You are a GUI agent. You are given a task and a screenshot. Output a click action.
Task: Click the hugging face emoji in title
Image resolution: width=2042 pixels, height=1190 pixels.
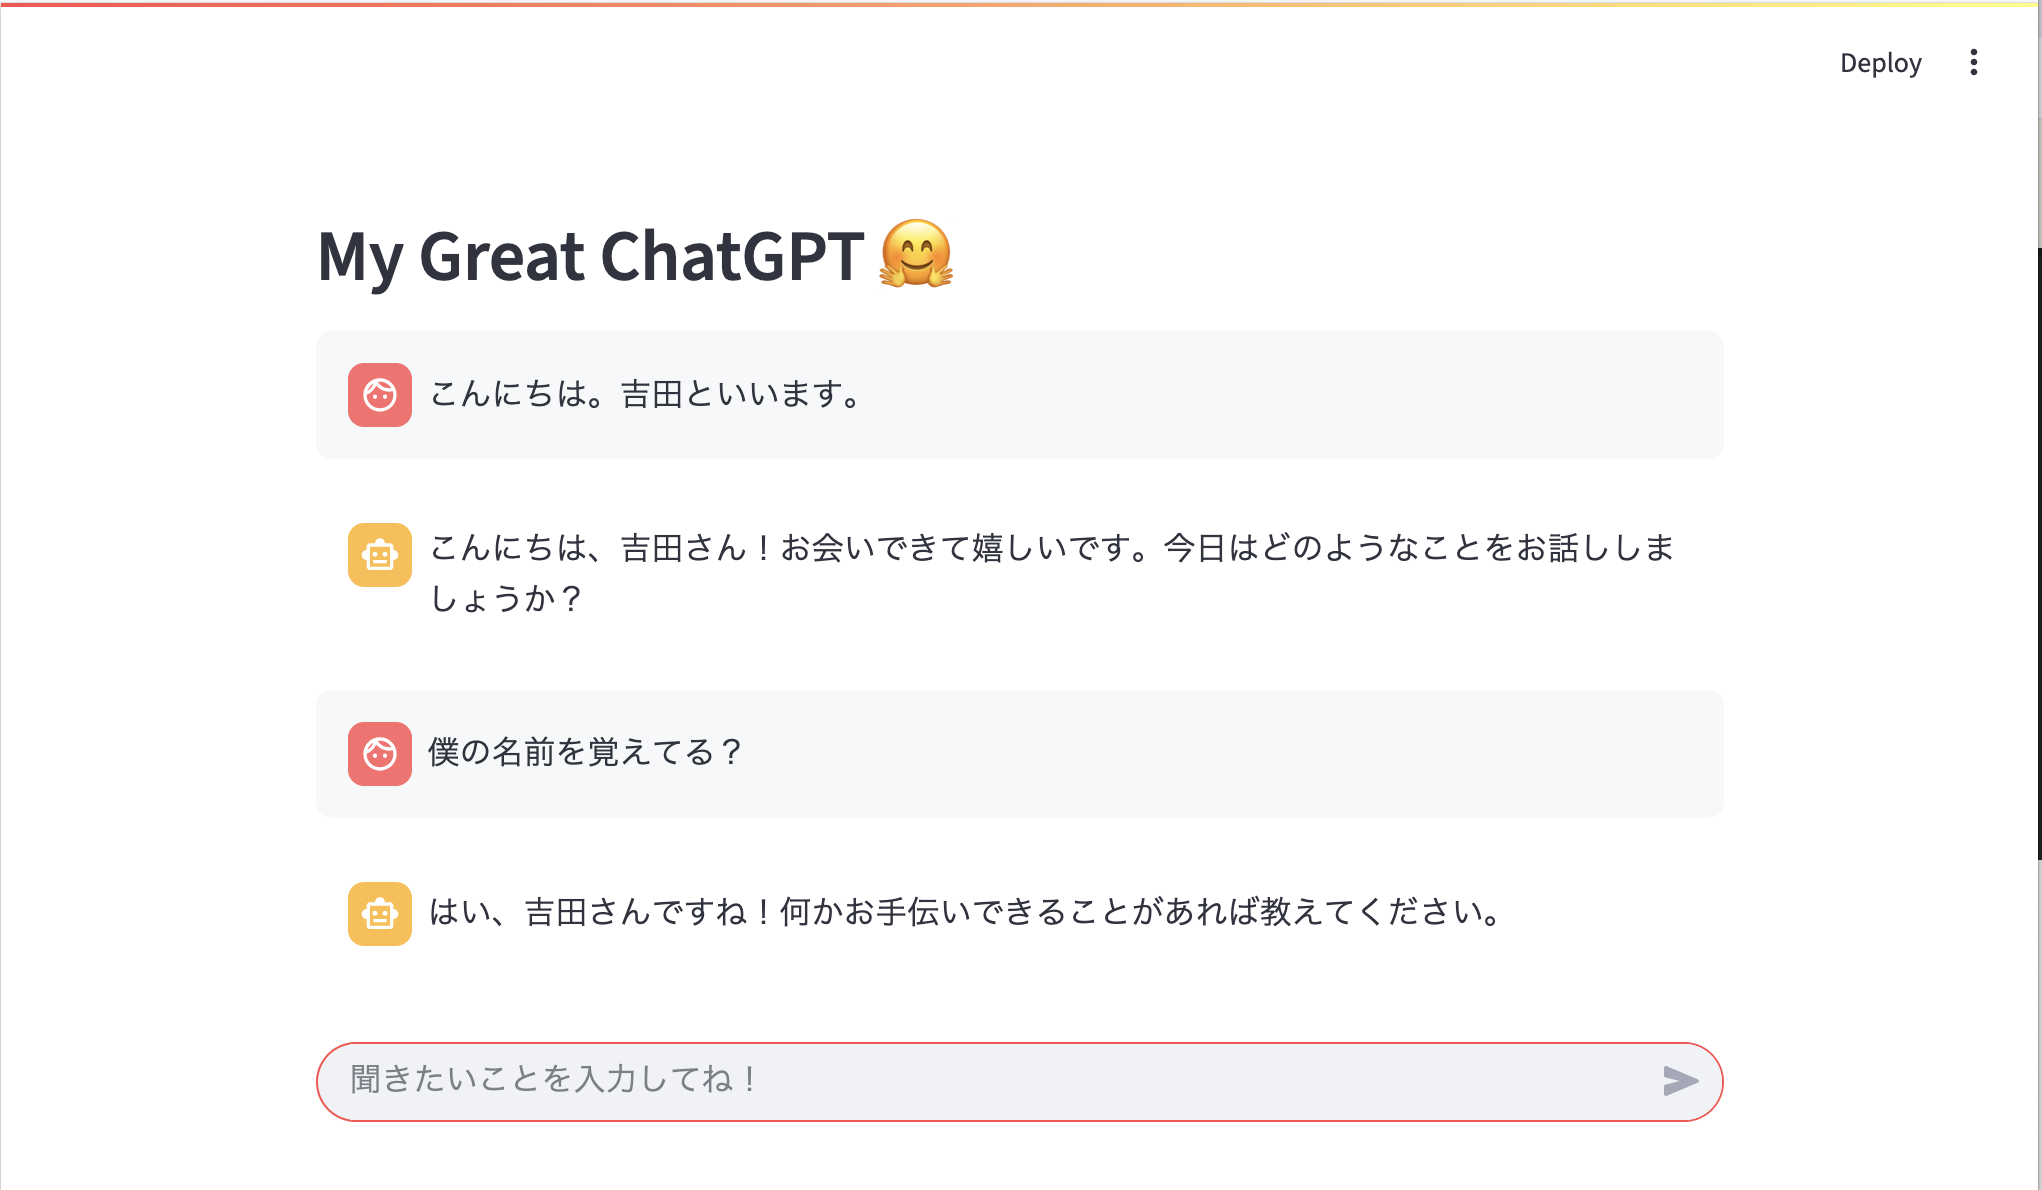[x=916, y=255]
